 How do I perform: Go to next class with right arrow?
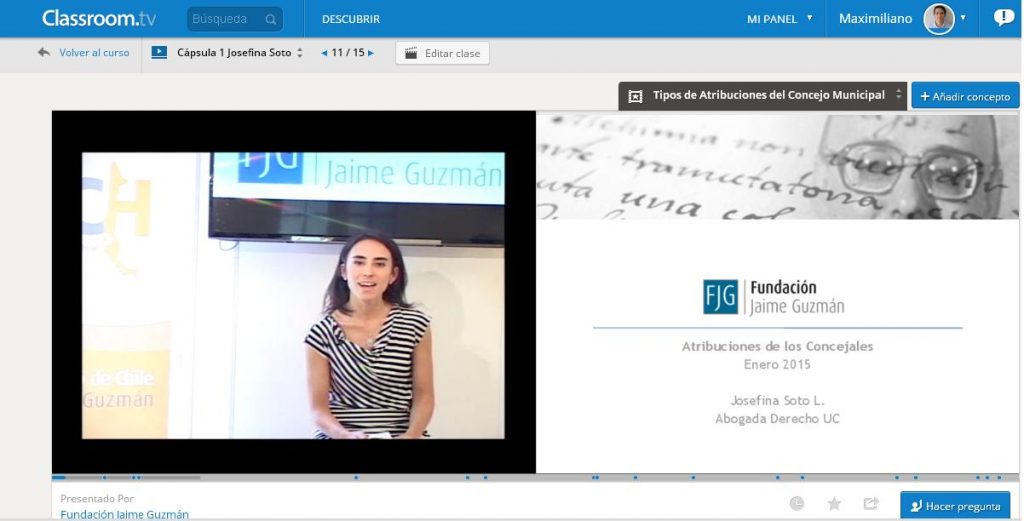371,53
